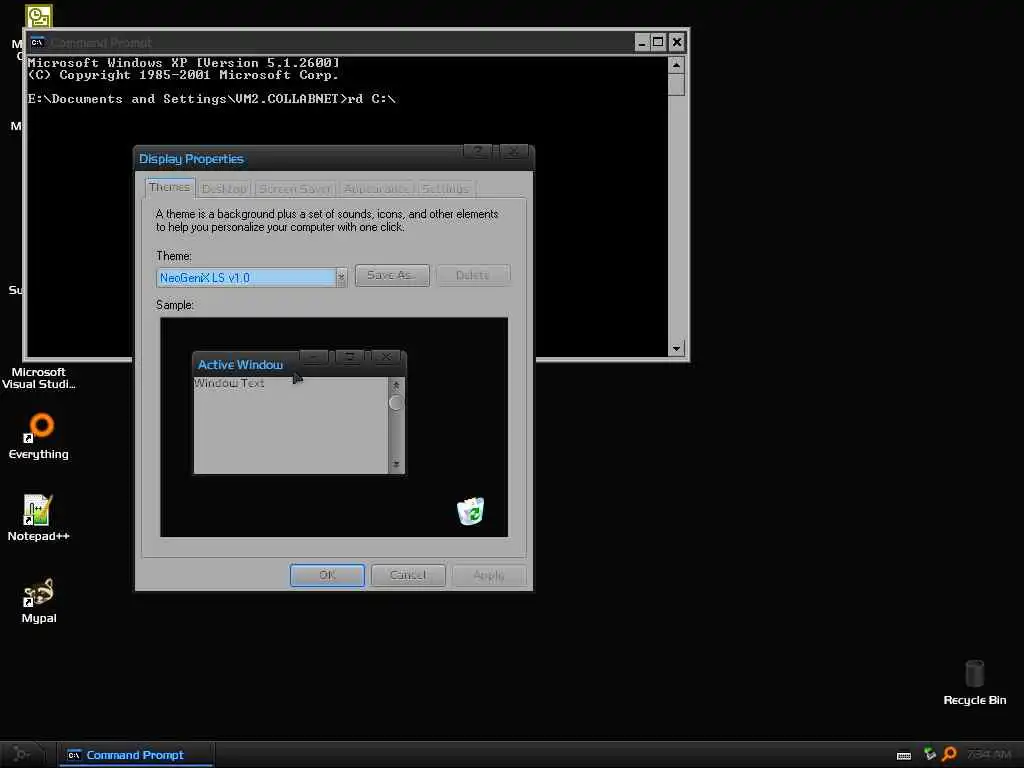This screenshot has width=1024, height=768.
Task: Open the Appearance tab
Action: tap(377, 189)
